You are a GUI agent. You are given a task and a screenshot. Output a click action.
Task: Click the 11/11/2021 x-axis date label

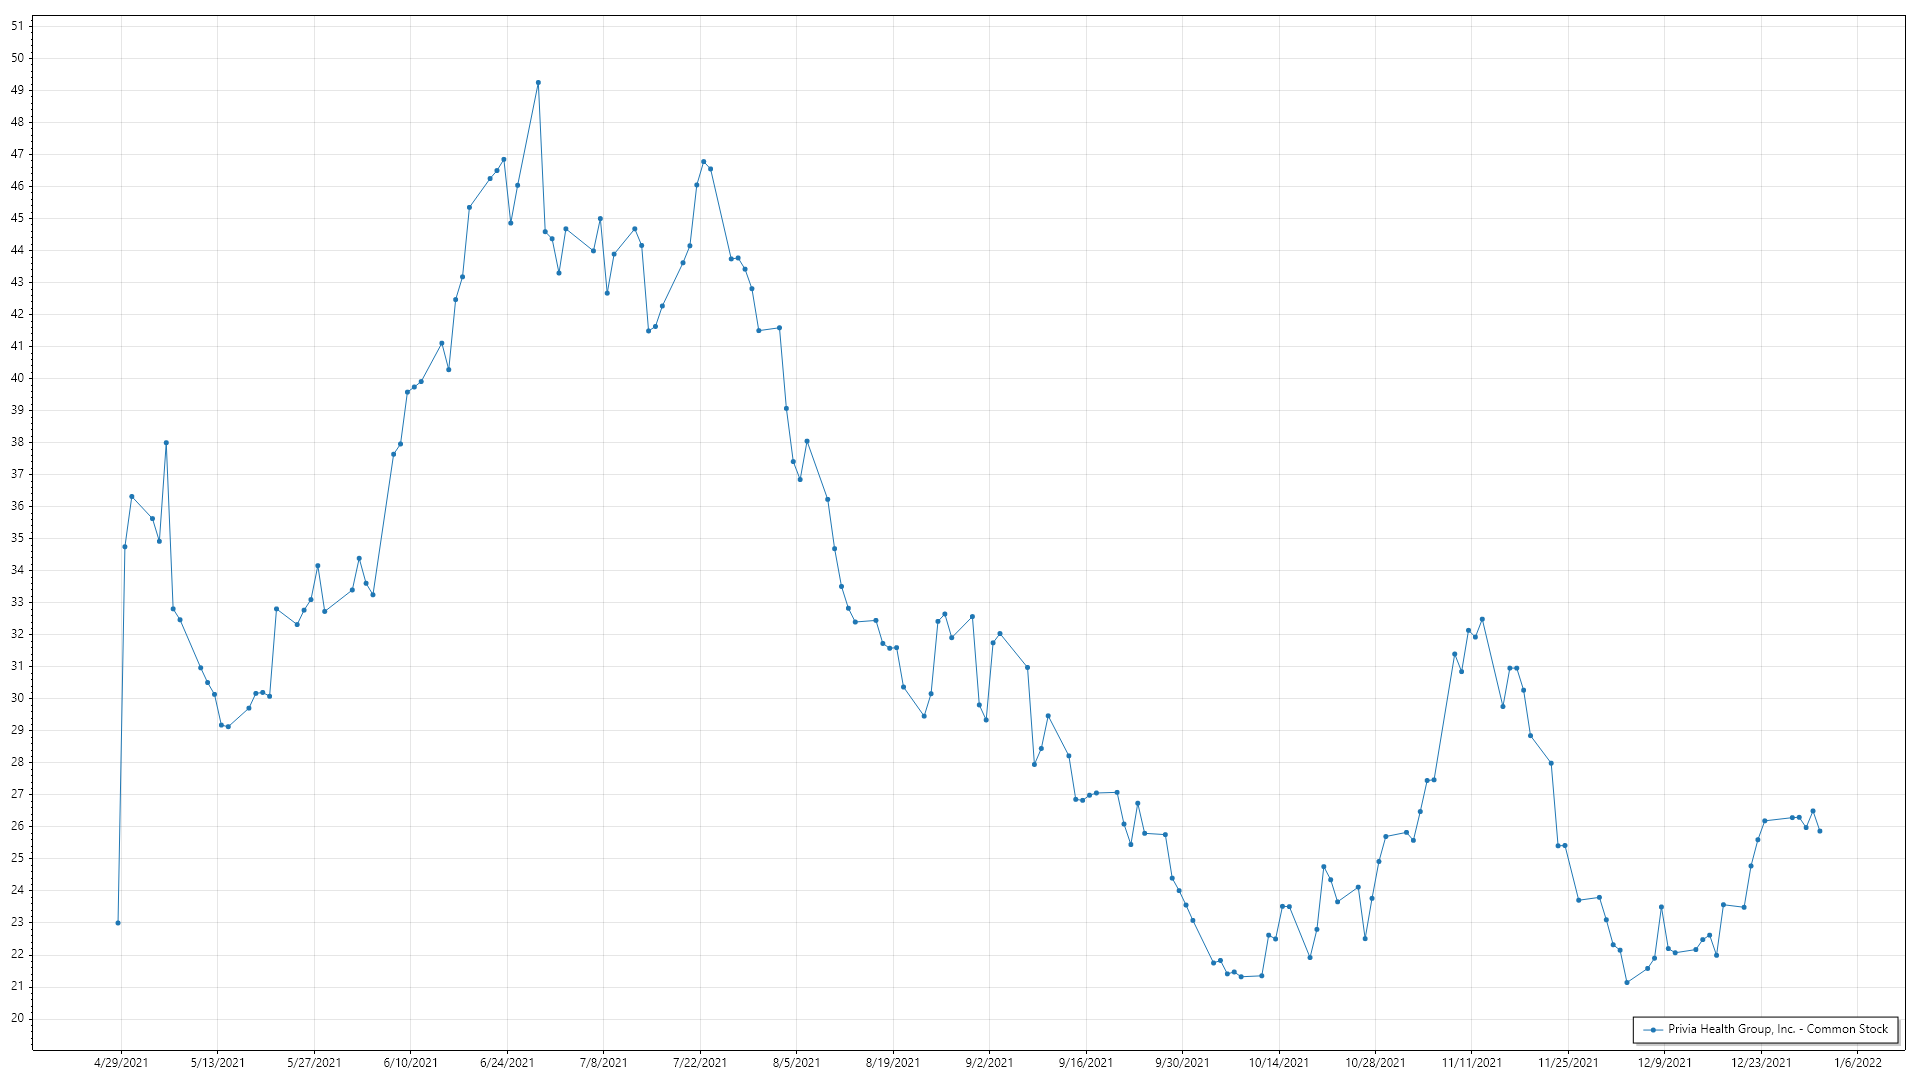coord(1471,1063)
